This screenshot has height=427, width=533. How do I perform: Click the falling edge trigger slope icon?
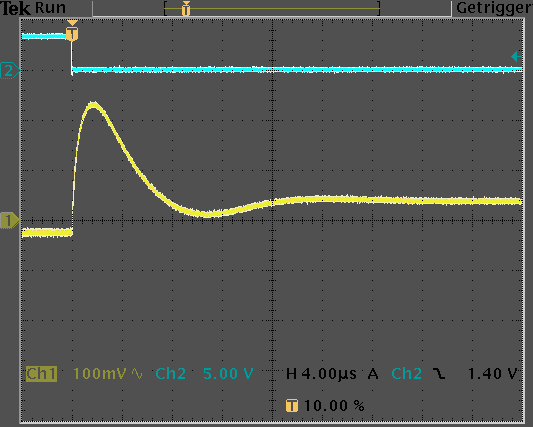439,374
